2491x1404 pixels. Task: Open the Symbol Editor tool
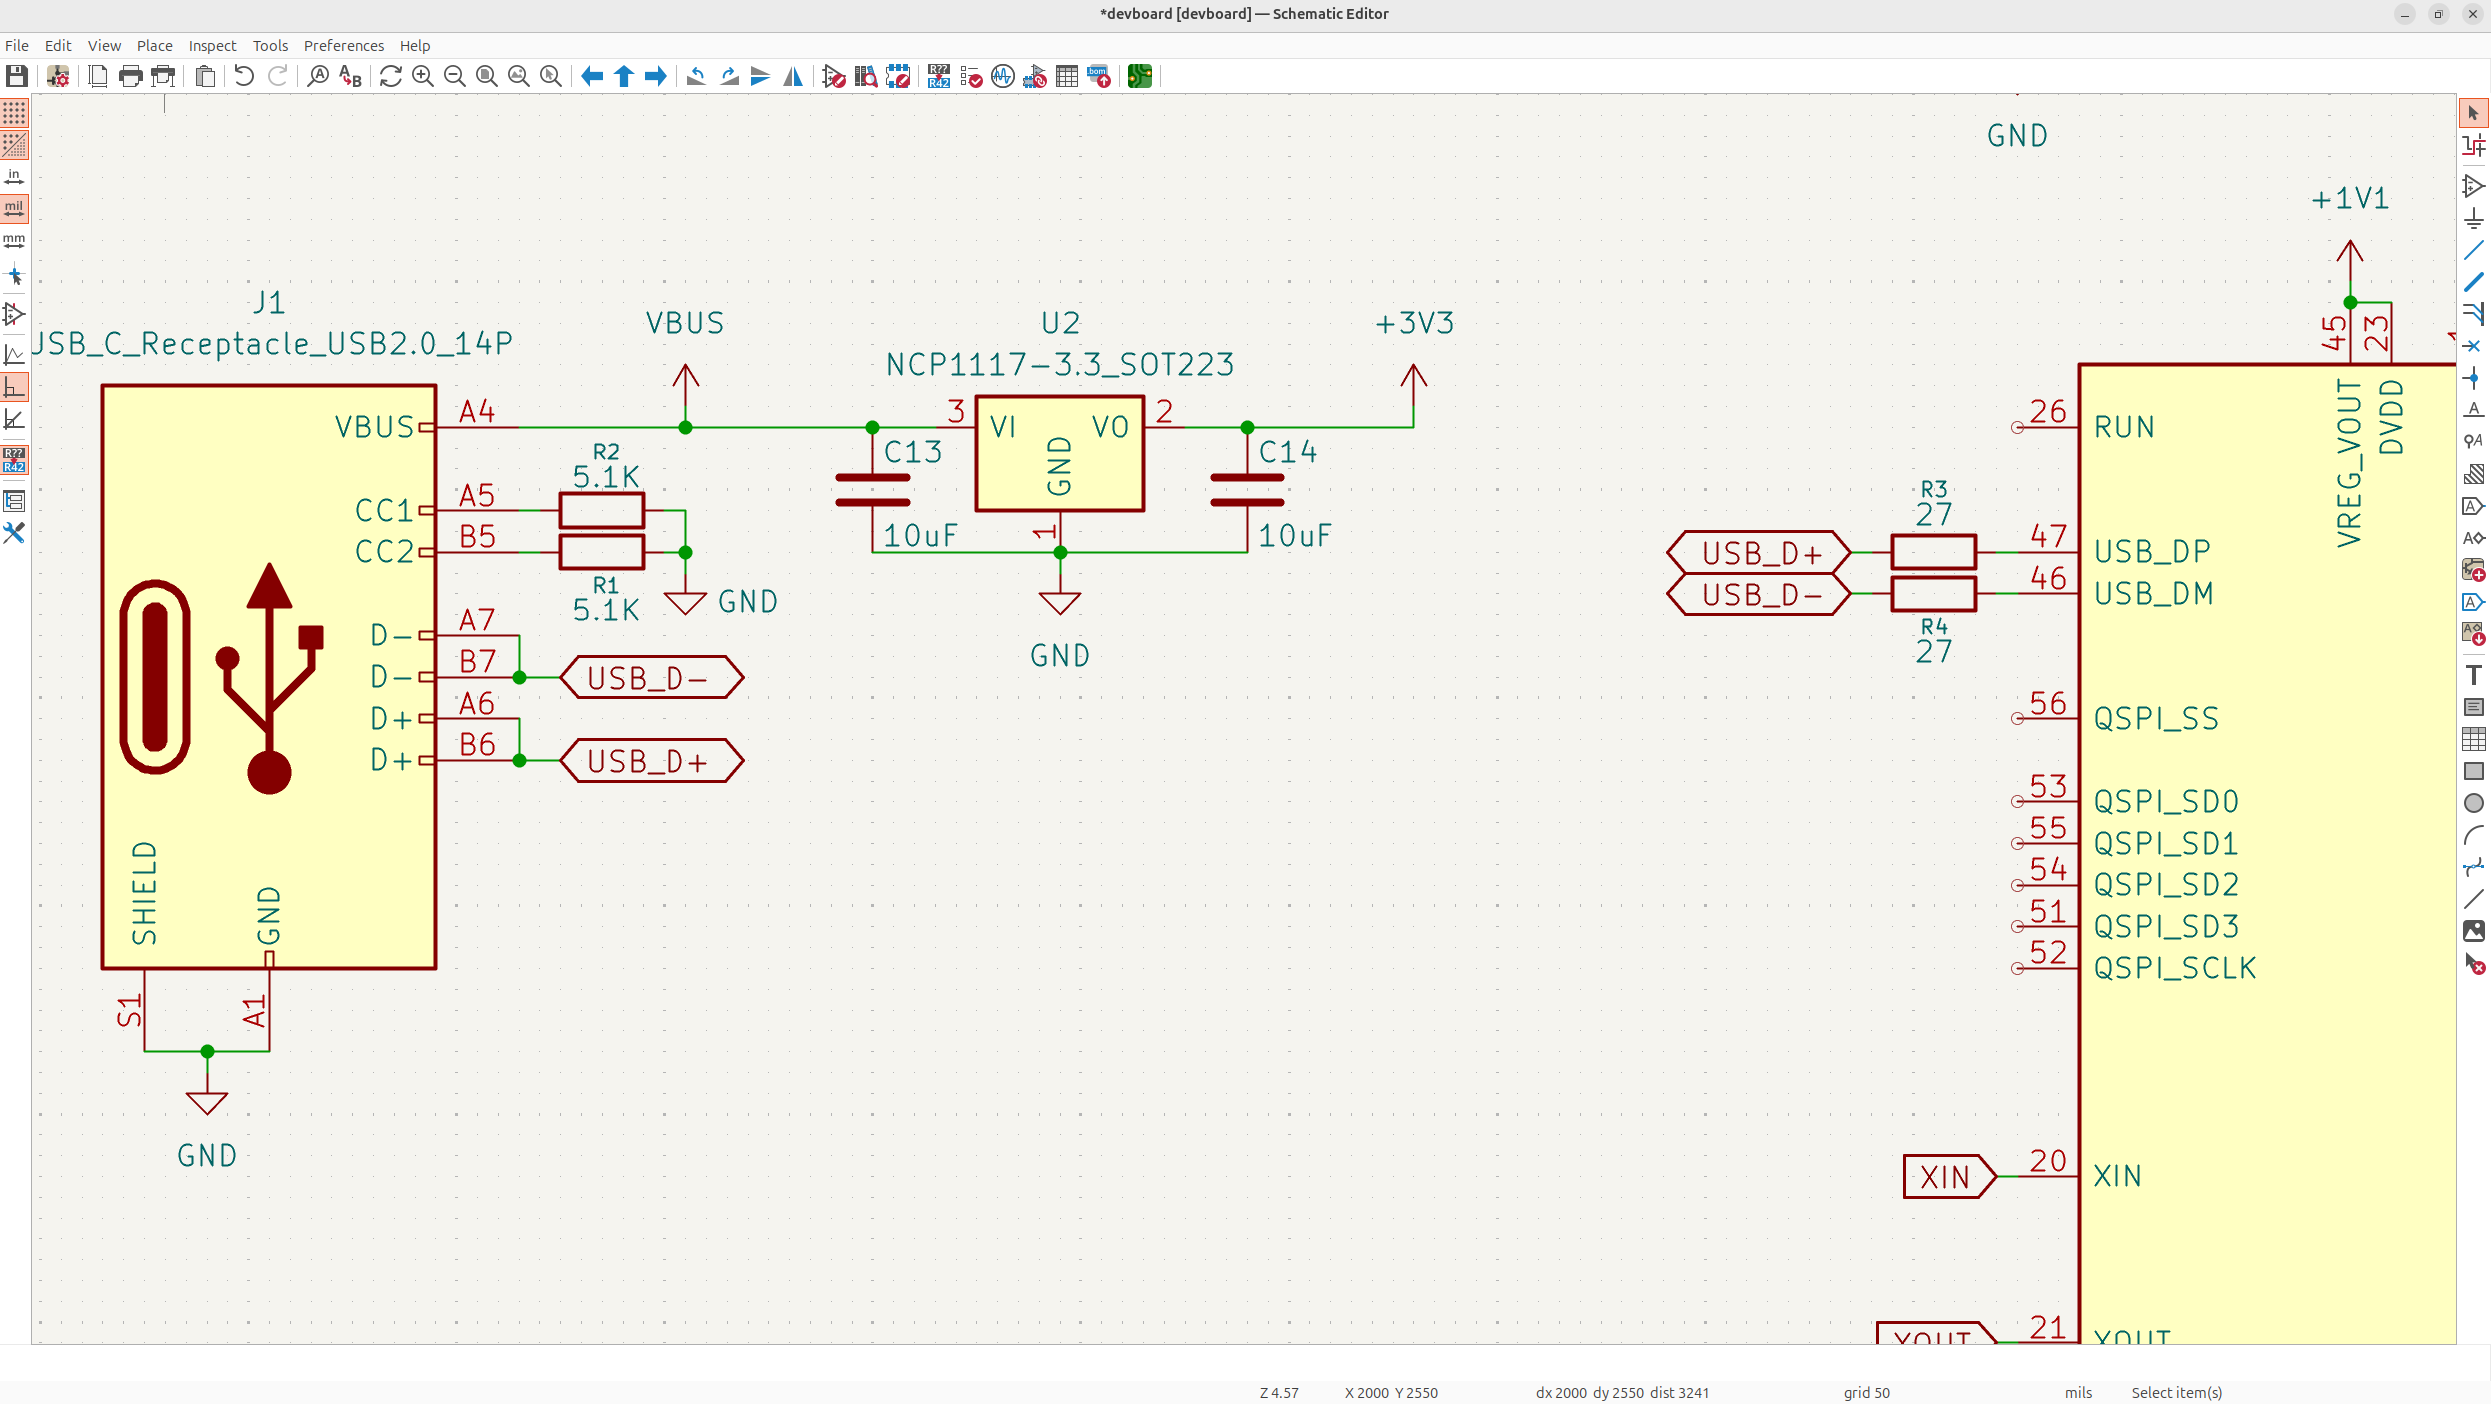[x=834, y=76]
